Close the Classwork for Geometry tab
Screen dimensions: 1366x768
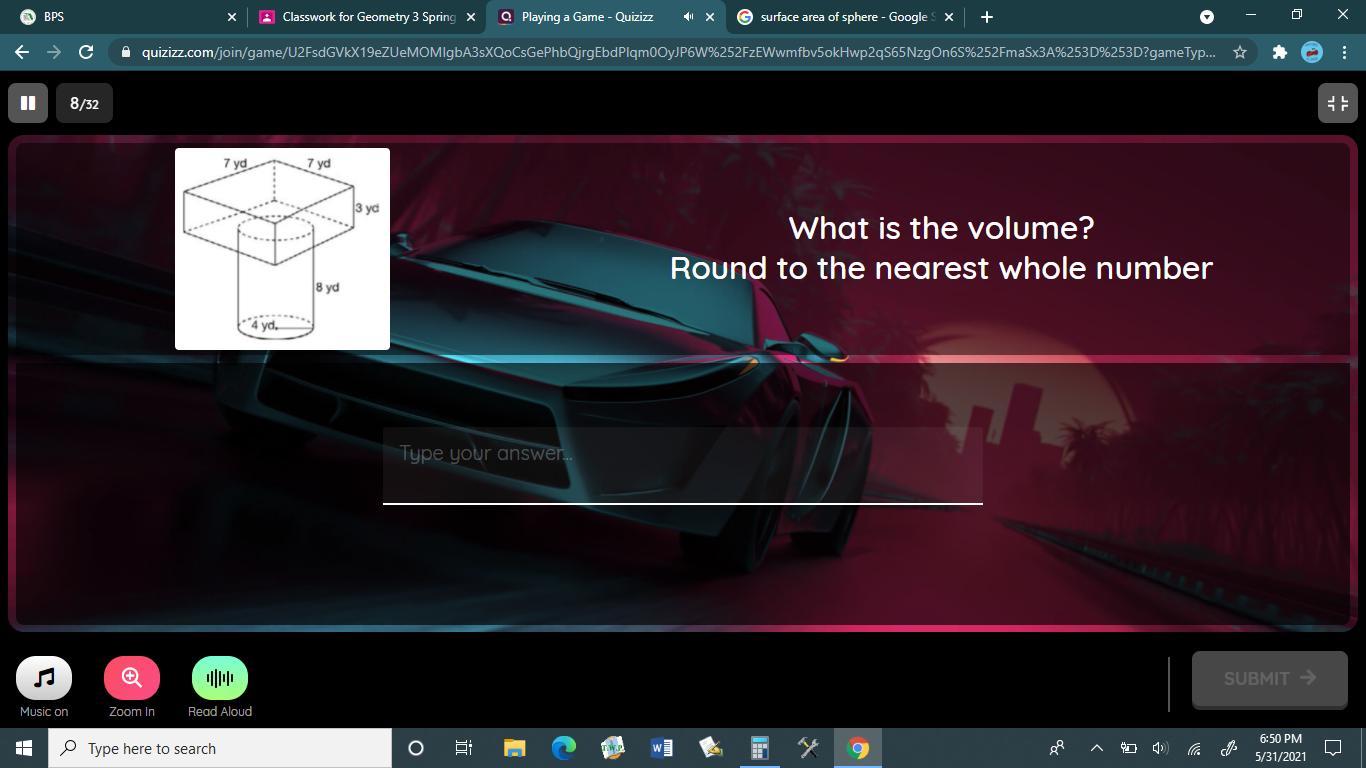tap(471, 17)
